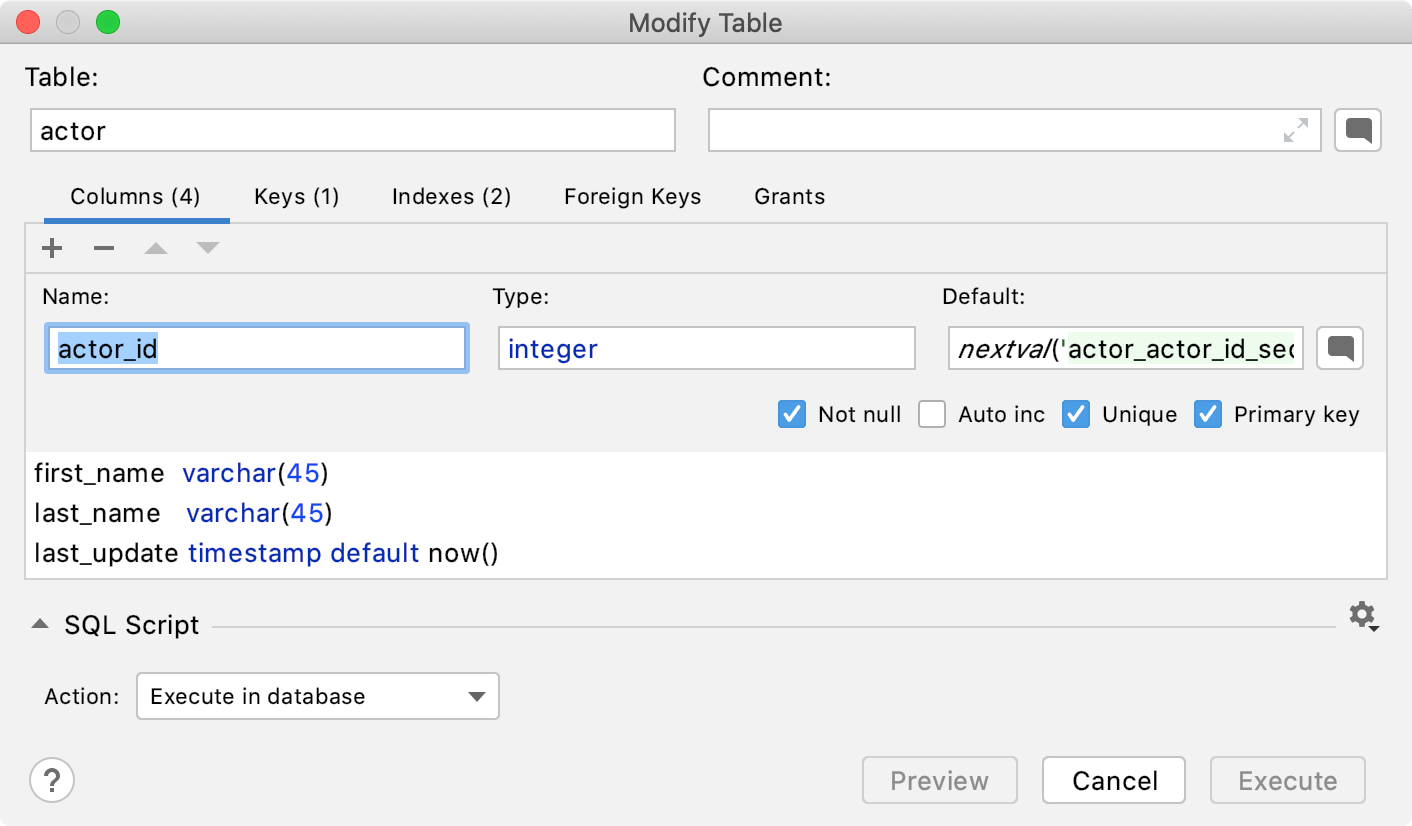Add a new column with the plus icon
1412x826 pixels.
coord(51,247)
